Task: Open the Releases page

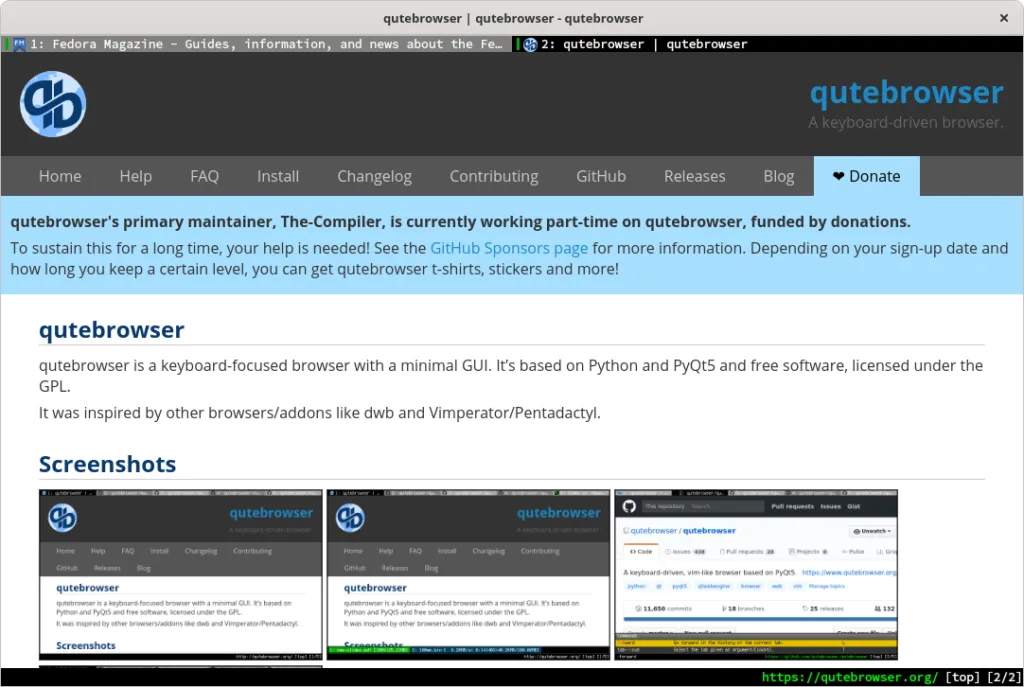Action: coord(694,176)
